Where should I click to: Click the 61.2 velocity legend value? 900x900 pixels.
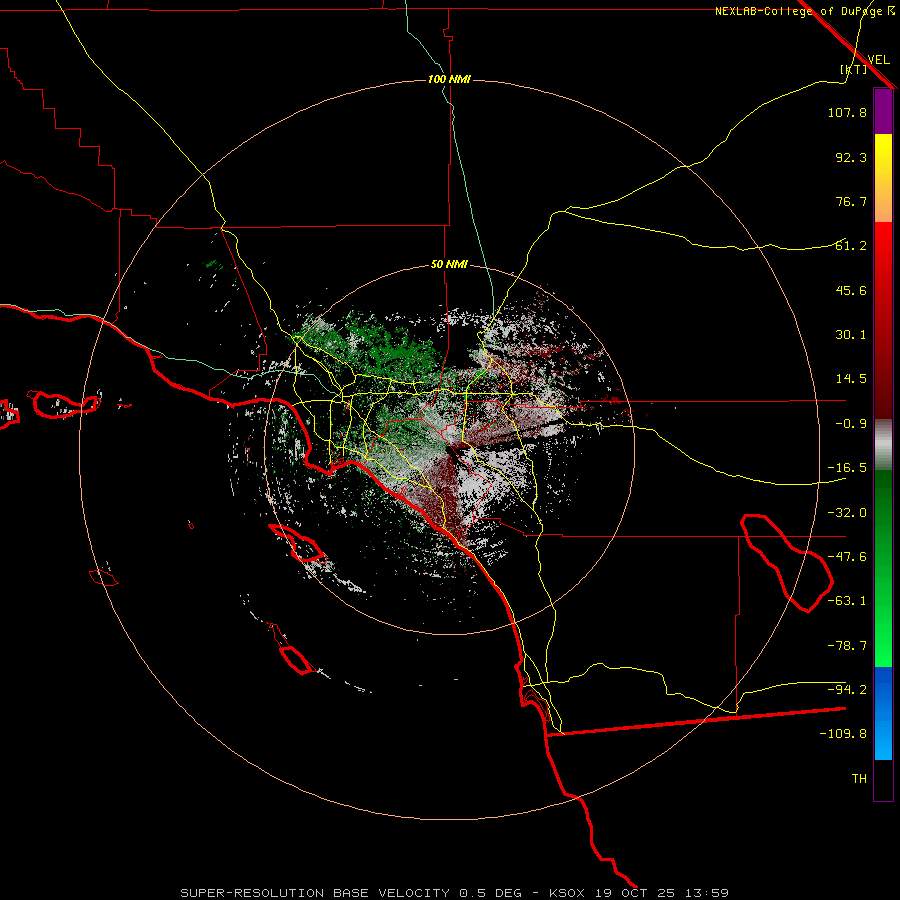tap(851, 246)
